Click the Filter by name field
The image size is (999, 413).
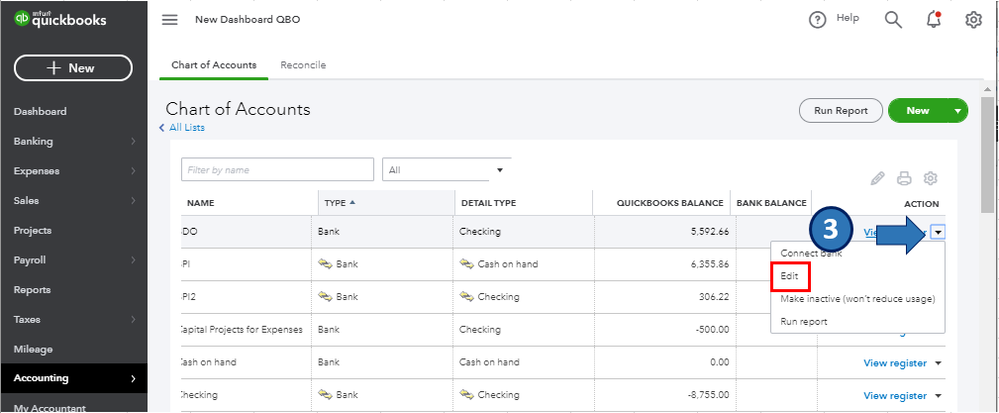[277, 170]
